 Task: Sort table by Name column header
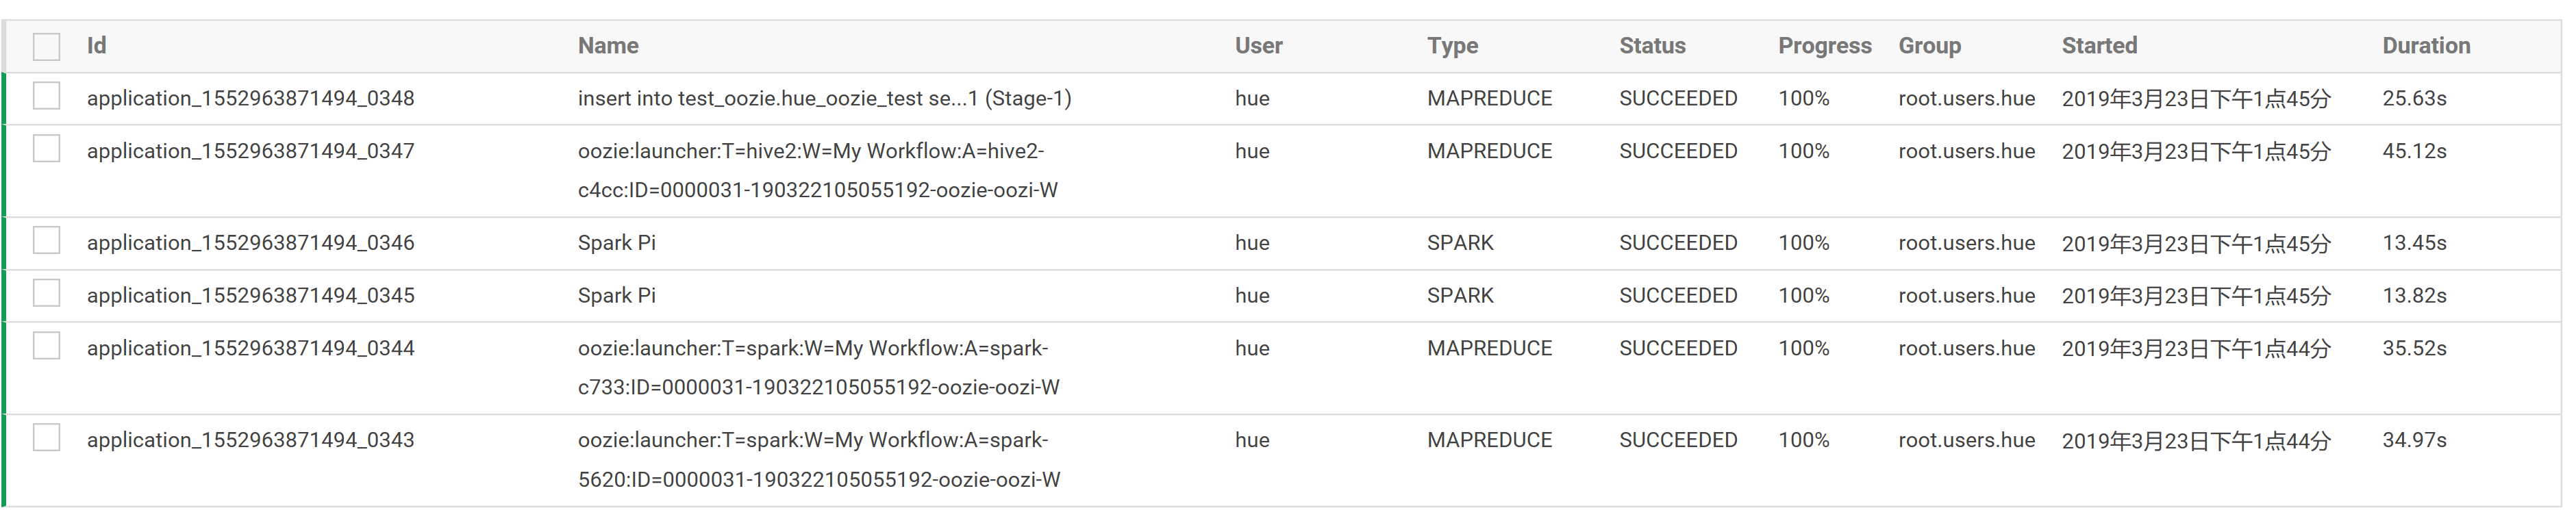[x=608, y=46]
